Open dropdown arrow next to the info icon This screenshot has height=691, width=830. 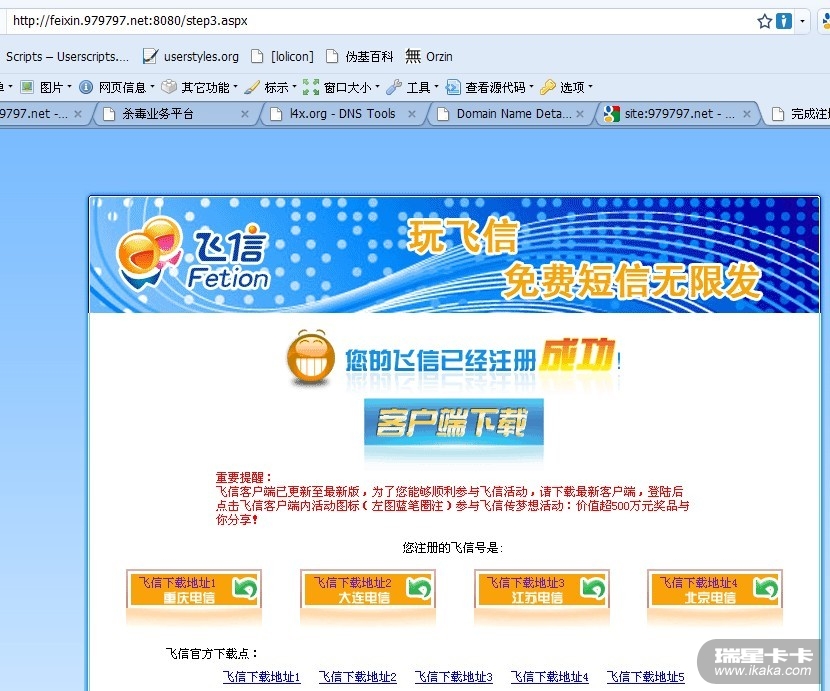pyautogui.click(x=802, y=21)
